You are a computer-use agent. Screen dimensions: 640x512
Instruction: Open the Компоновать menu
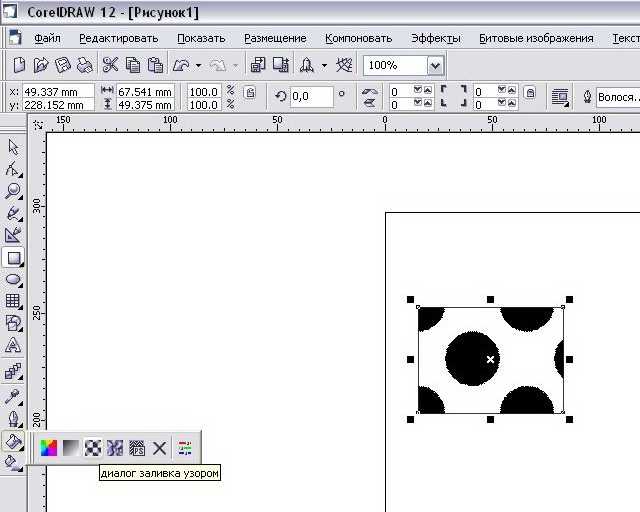(x=358, y=38)
